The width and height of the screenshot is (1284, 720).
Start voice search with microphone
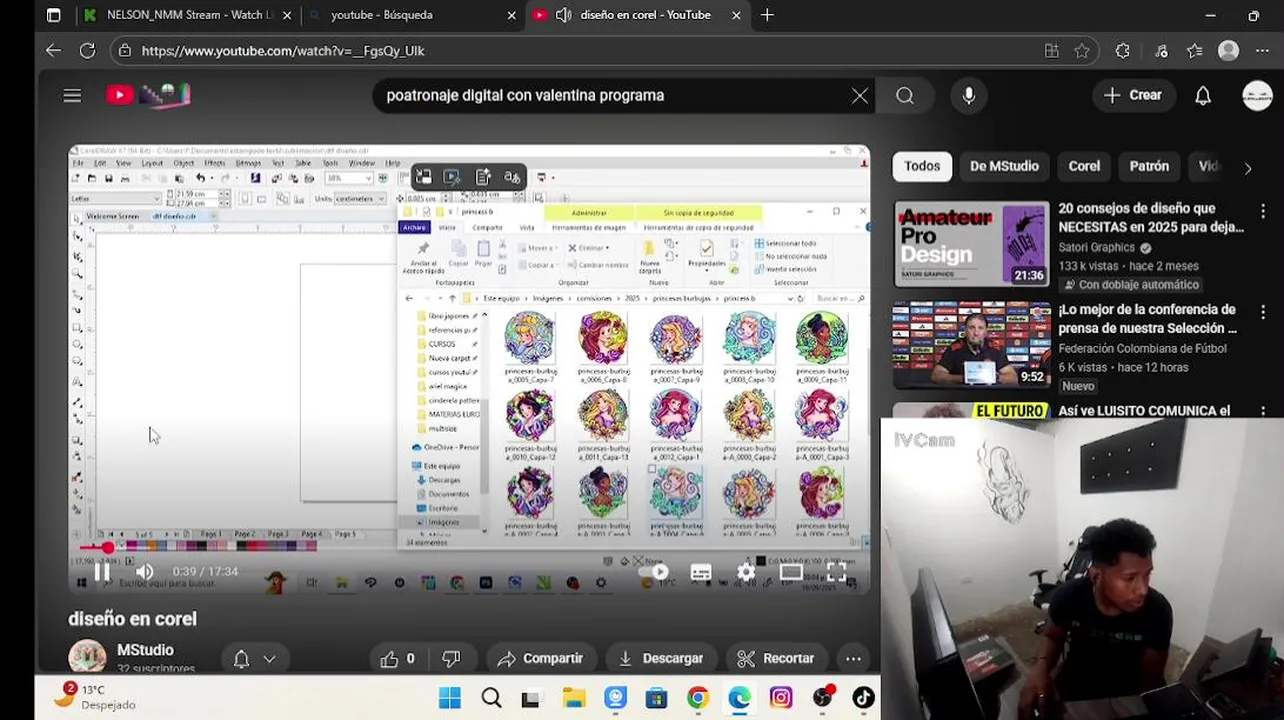[x=968, y=95]
